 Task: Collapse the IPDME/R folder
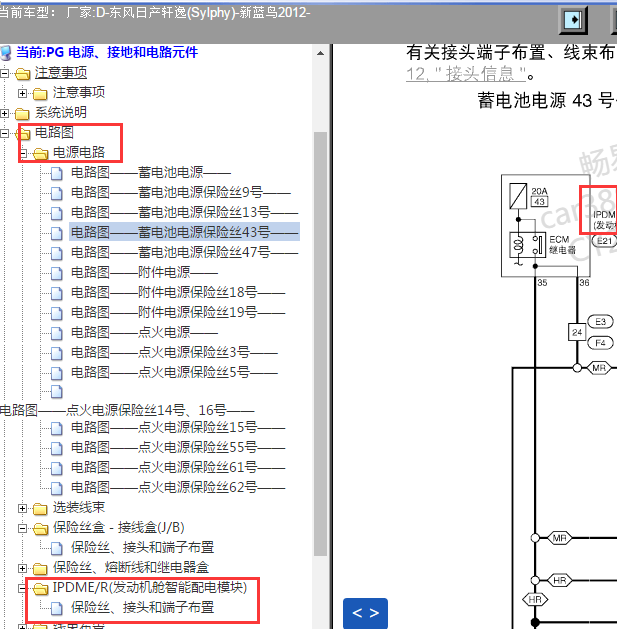click(22, 588)
